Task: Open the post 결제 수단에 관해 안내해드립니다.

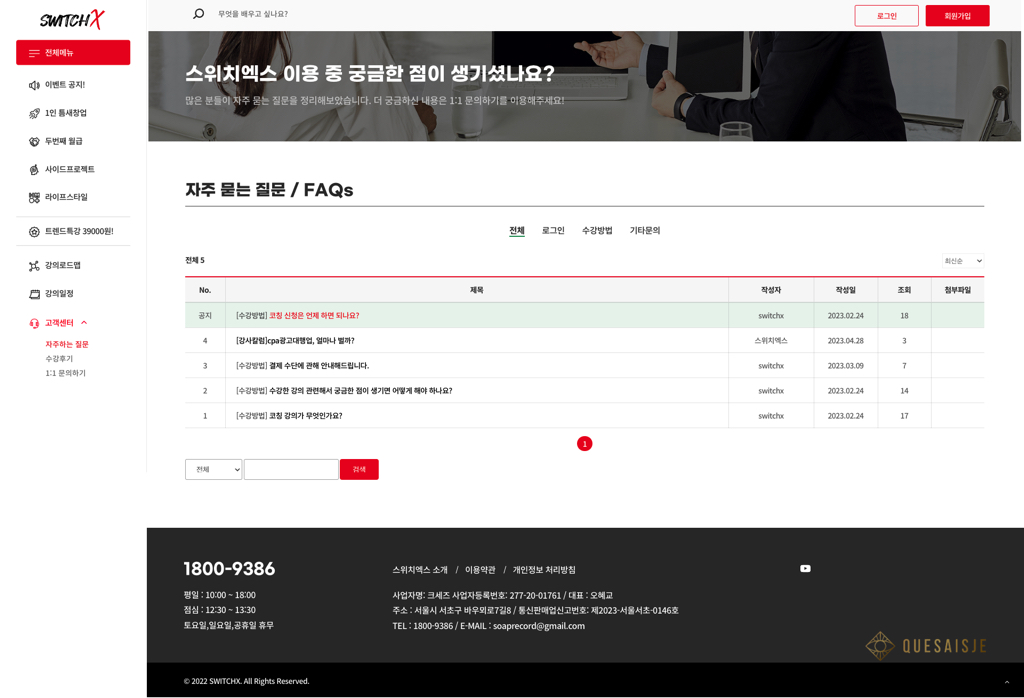Action: pyautogui.click(x=319, y=366)
